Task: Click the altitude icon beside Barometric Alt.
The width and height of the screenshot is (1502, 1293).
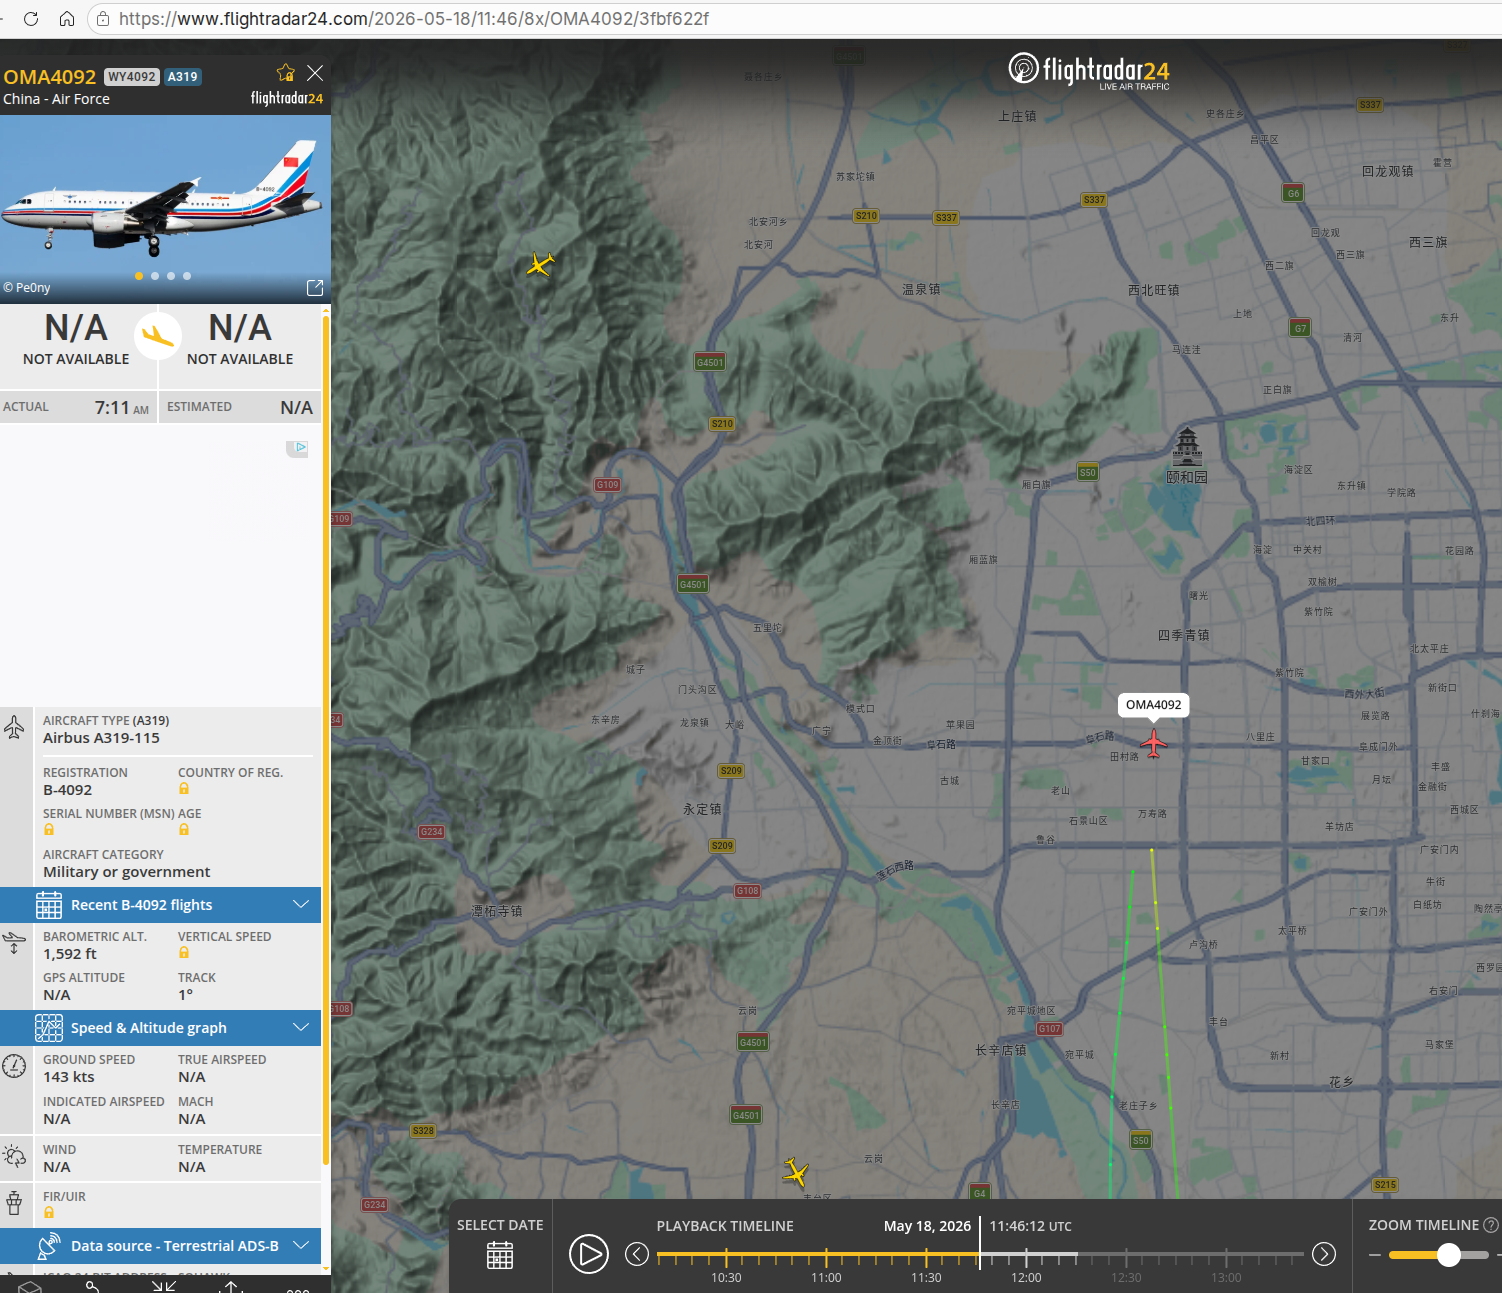Action: (x=14, y=942)
